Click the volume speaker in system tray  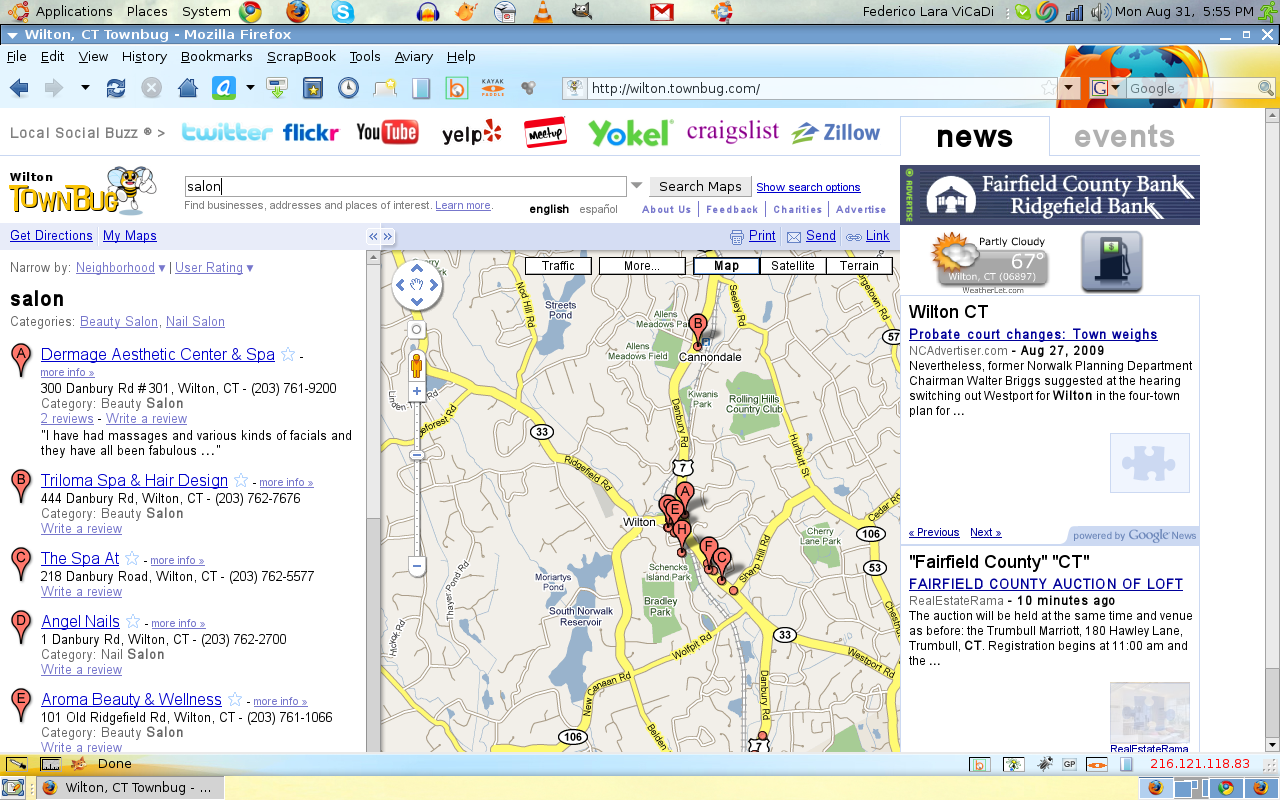[x=1100, y=12]
